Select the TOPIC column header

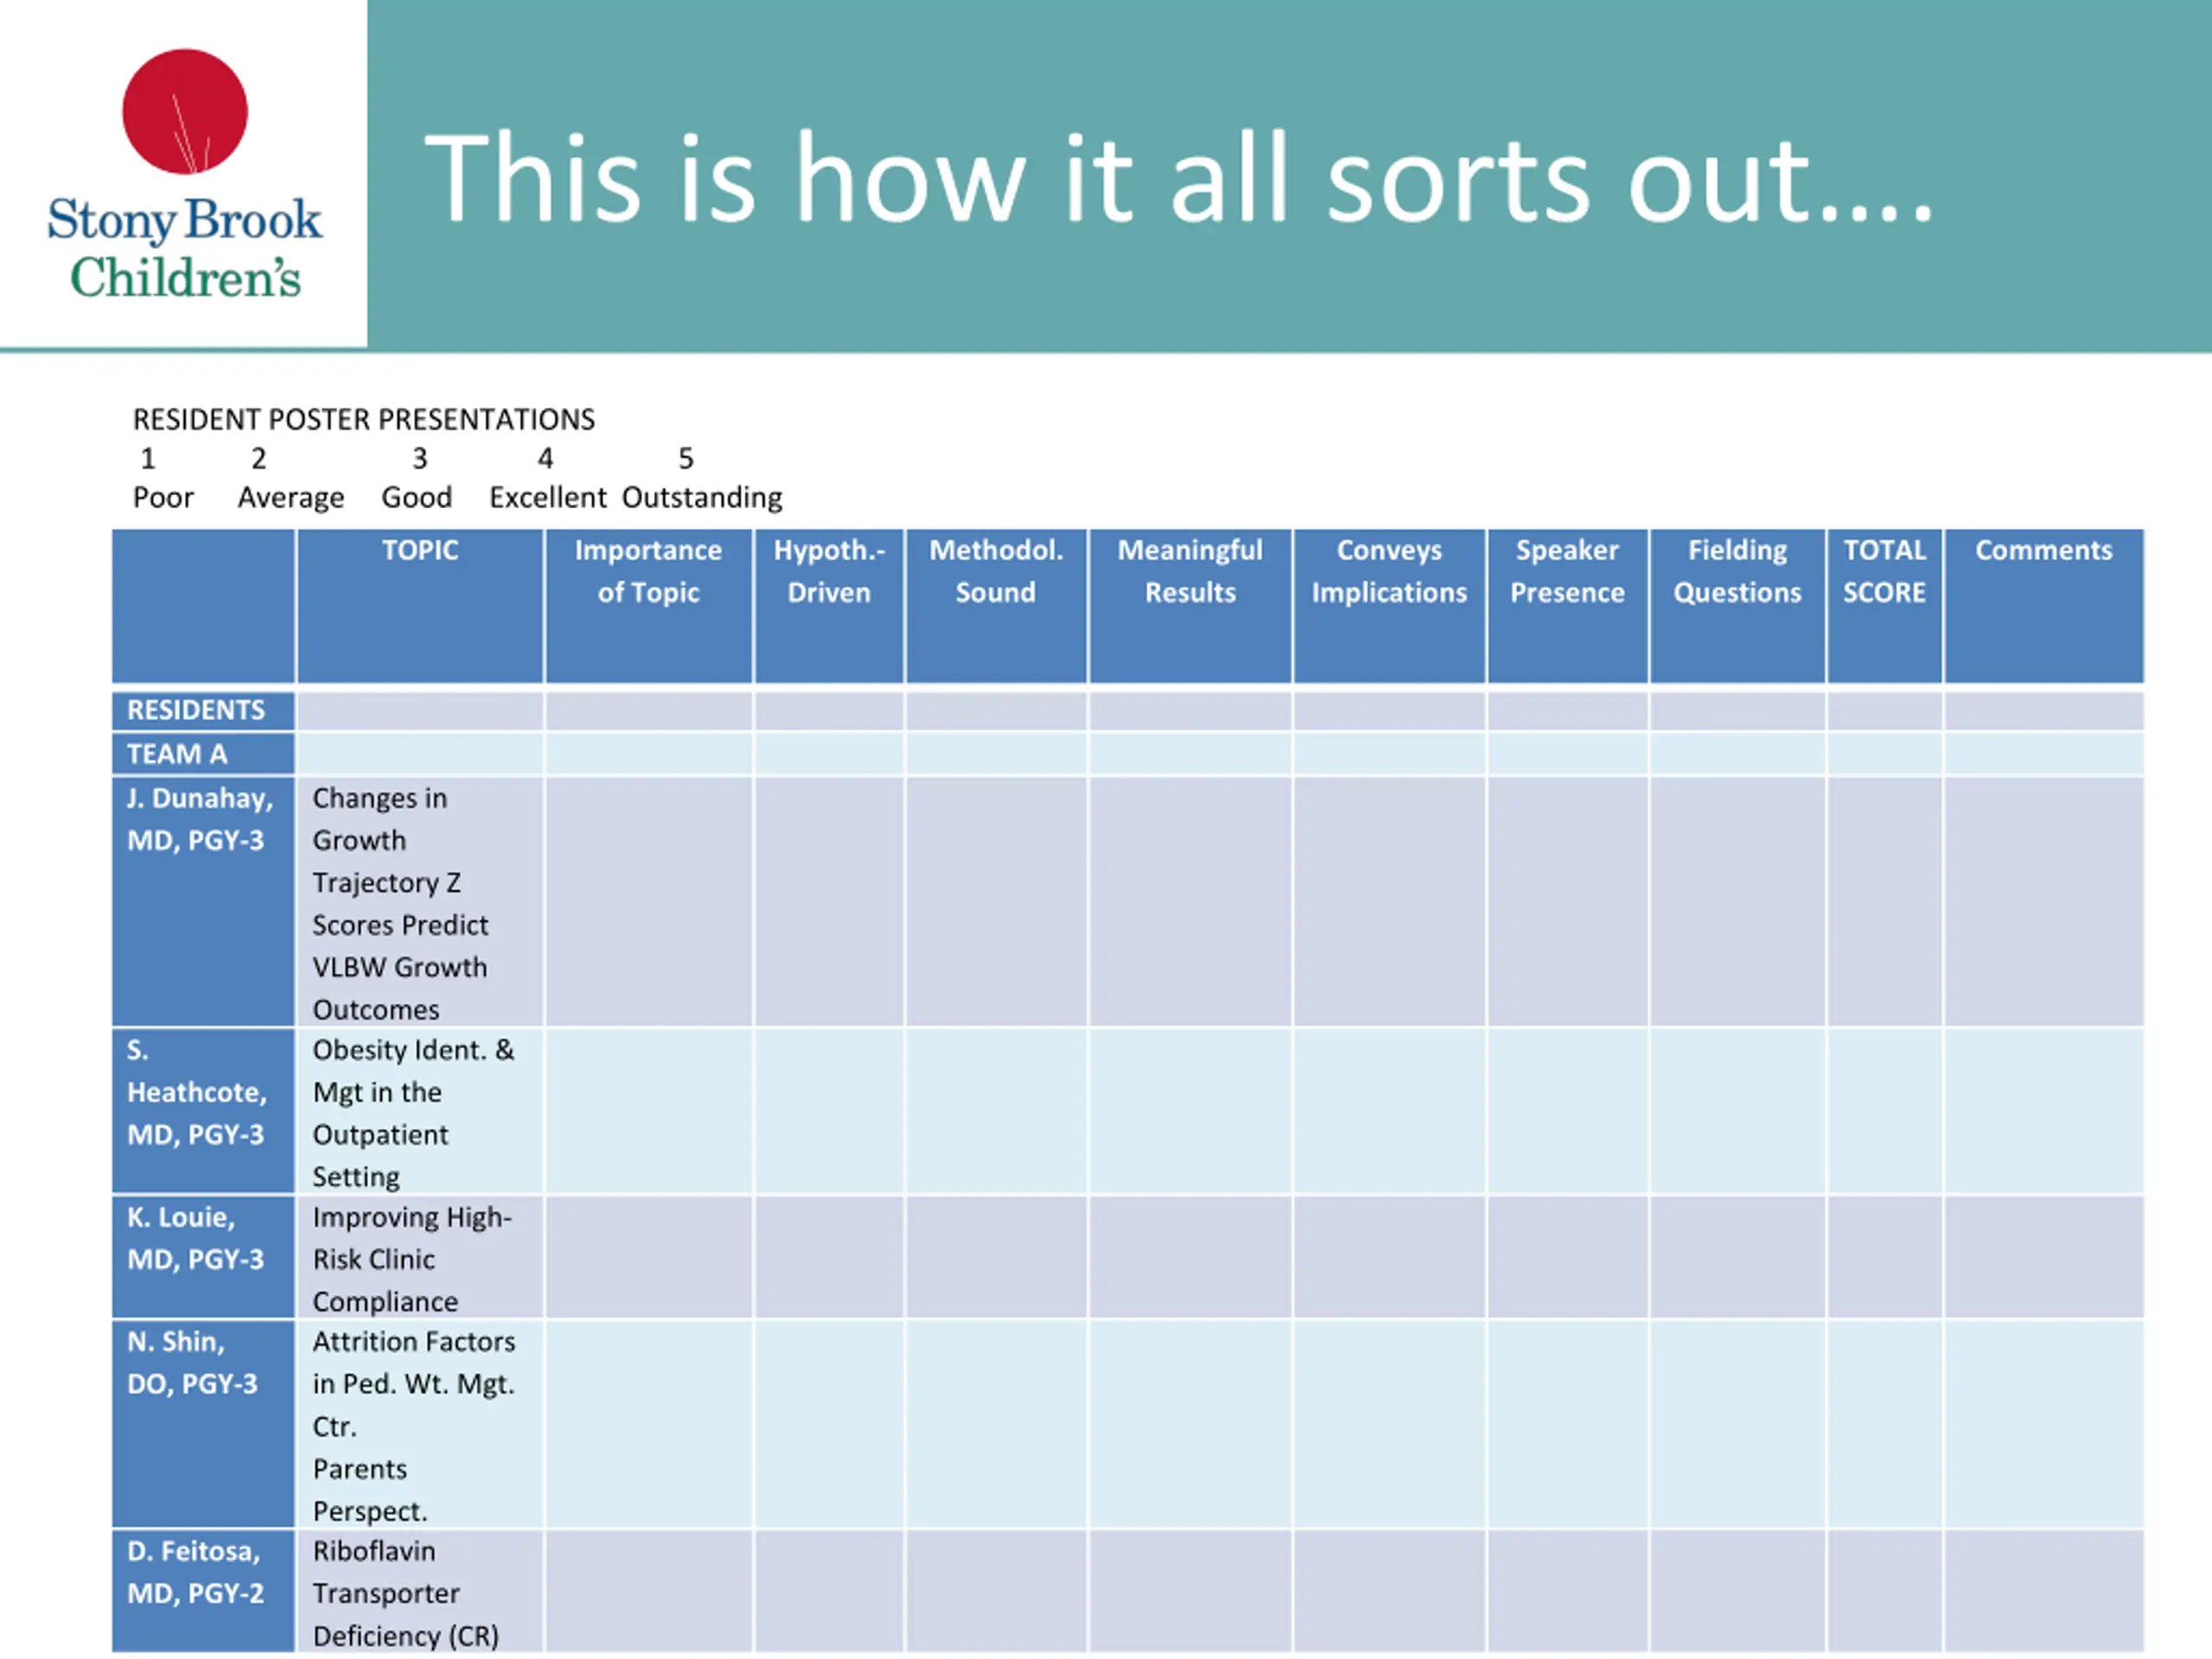pyautogui.click(x=420, y=606)
